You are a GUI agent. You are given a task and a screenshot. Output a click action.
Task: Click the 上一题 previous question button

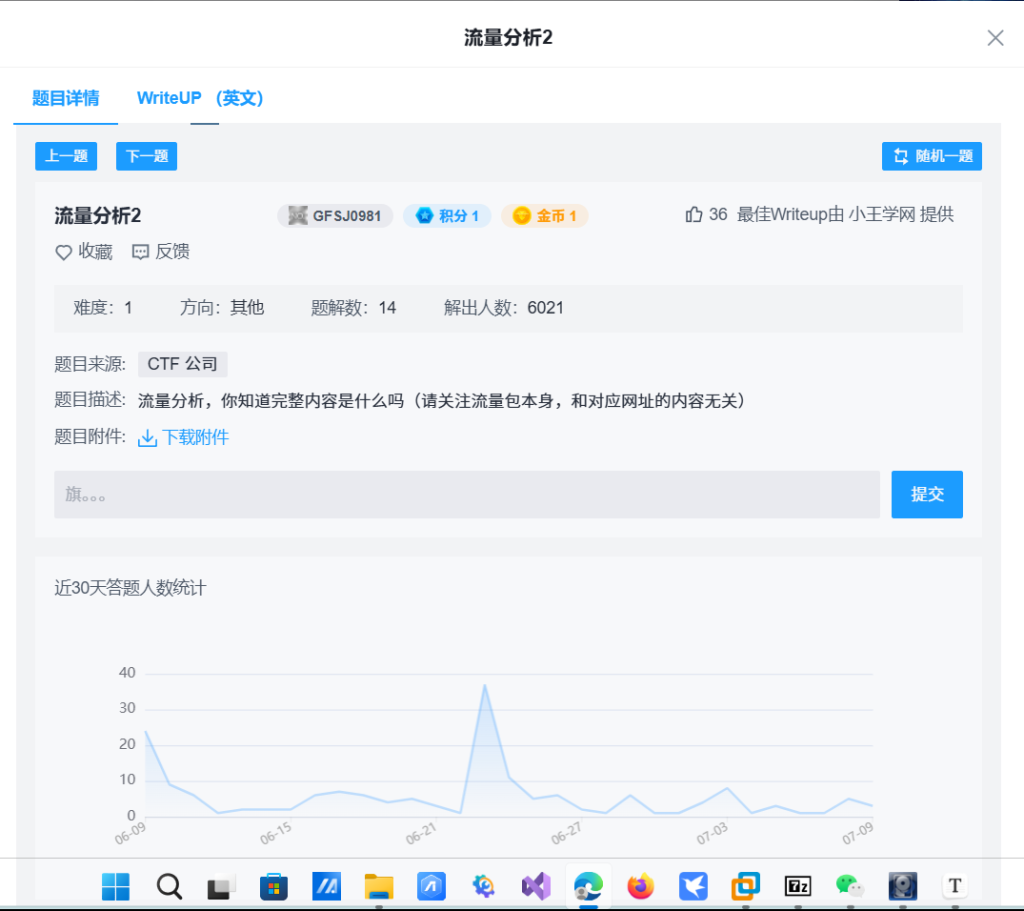click(x=66, y=156)
